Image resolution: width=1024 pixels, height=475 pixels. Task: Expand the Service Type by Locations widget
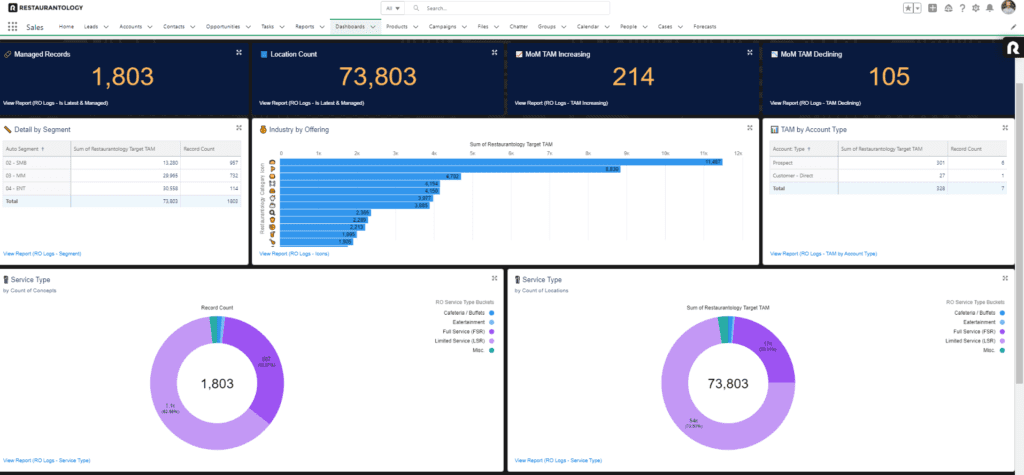(x=1006, y=278)
